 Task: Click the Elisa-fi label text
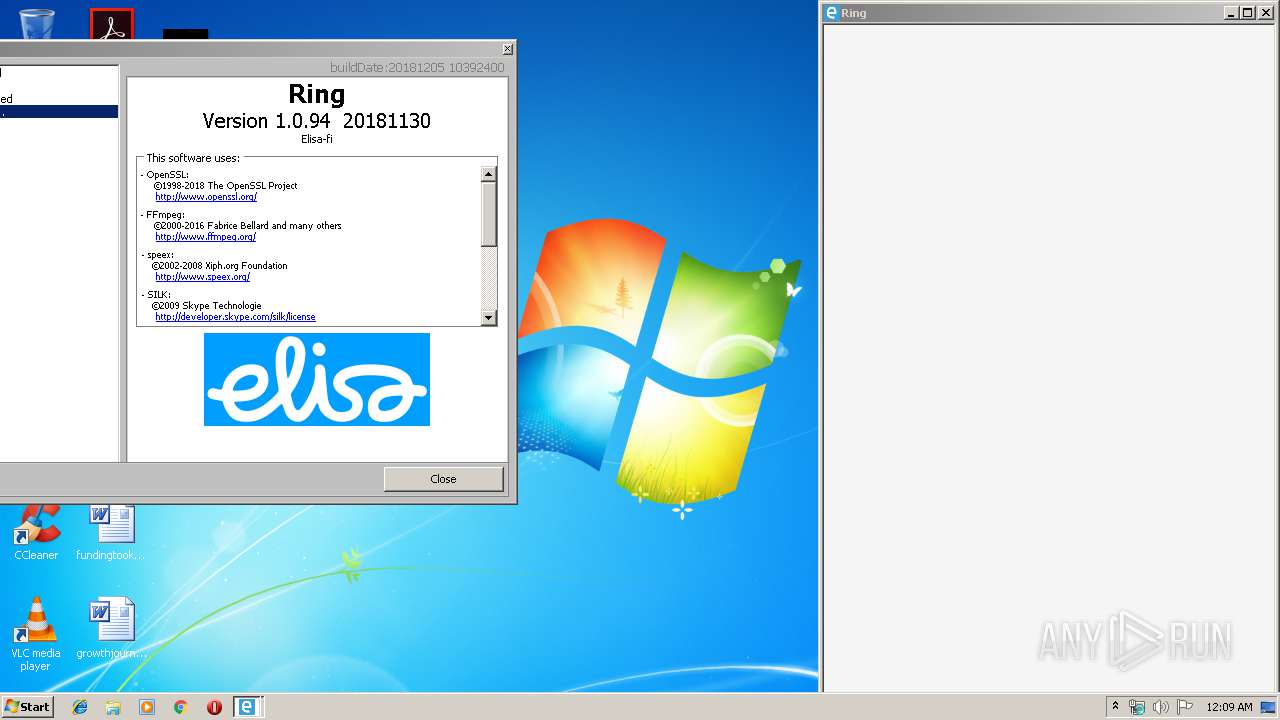[x=317, y=140]
